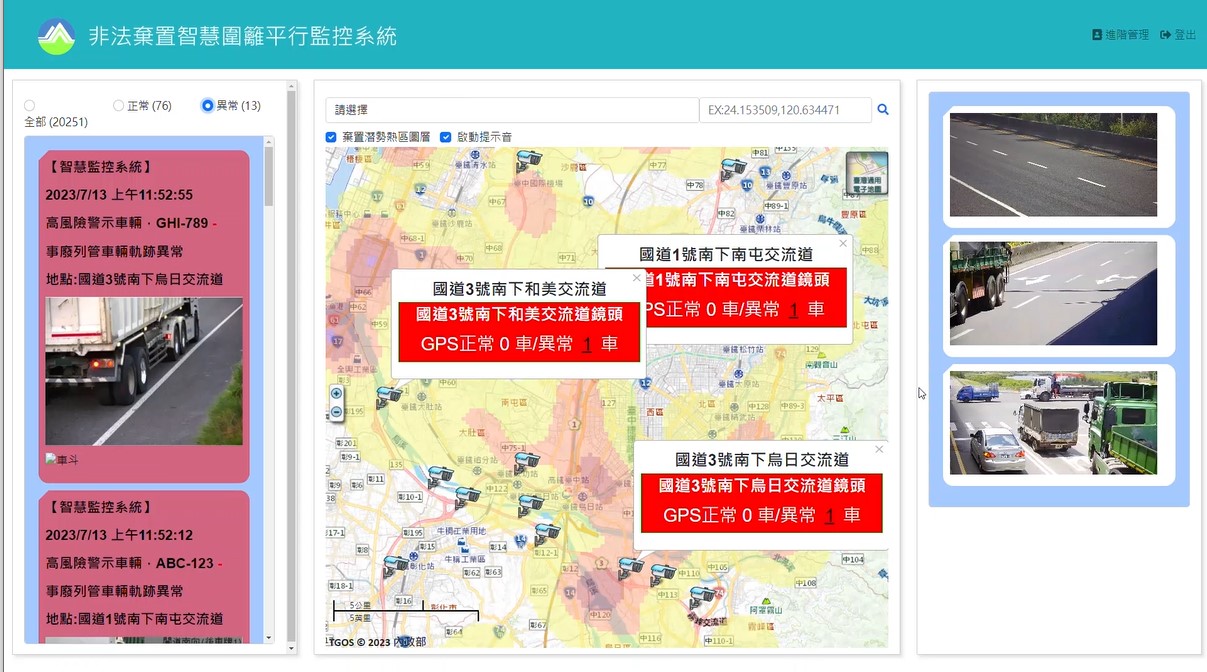Open 進階管理 menu in header
Viewport: 1207px width, 672px height.
point(1120,35)
